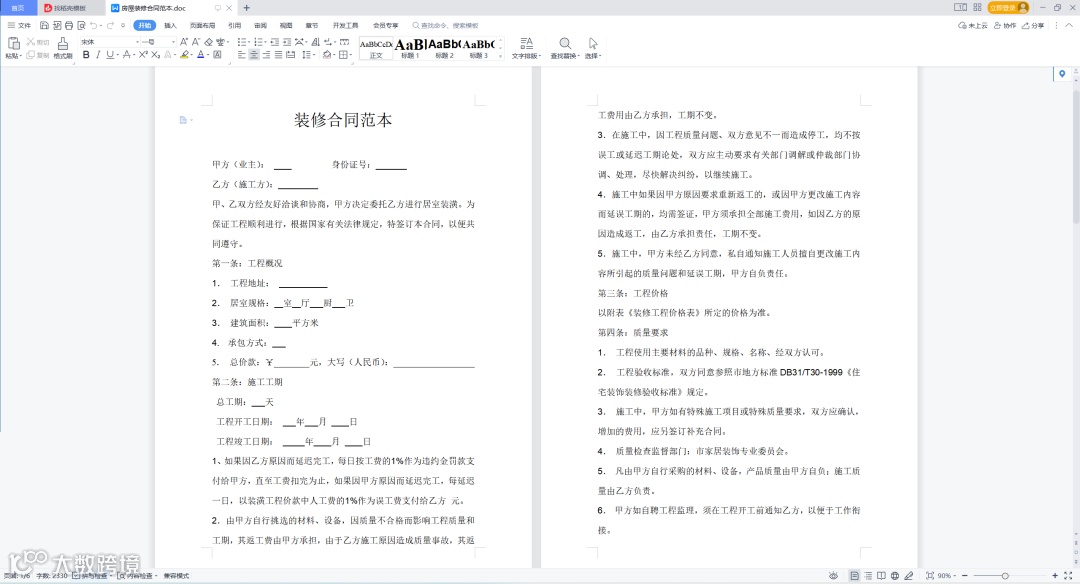Screen dimensions: 1080x584
Task: Click the Decrease Indent icon
Action: 275,42
